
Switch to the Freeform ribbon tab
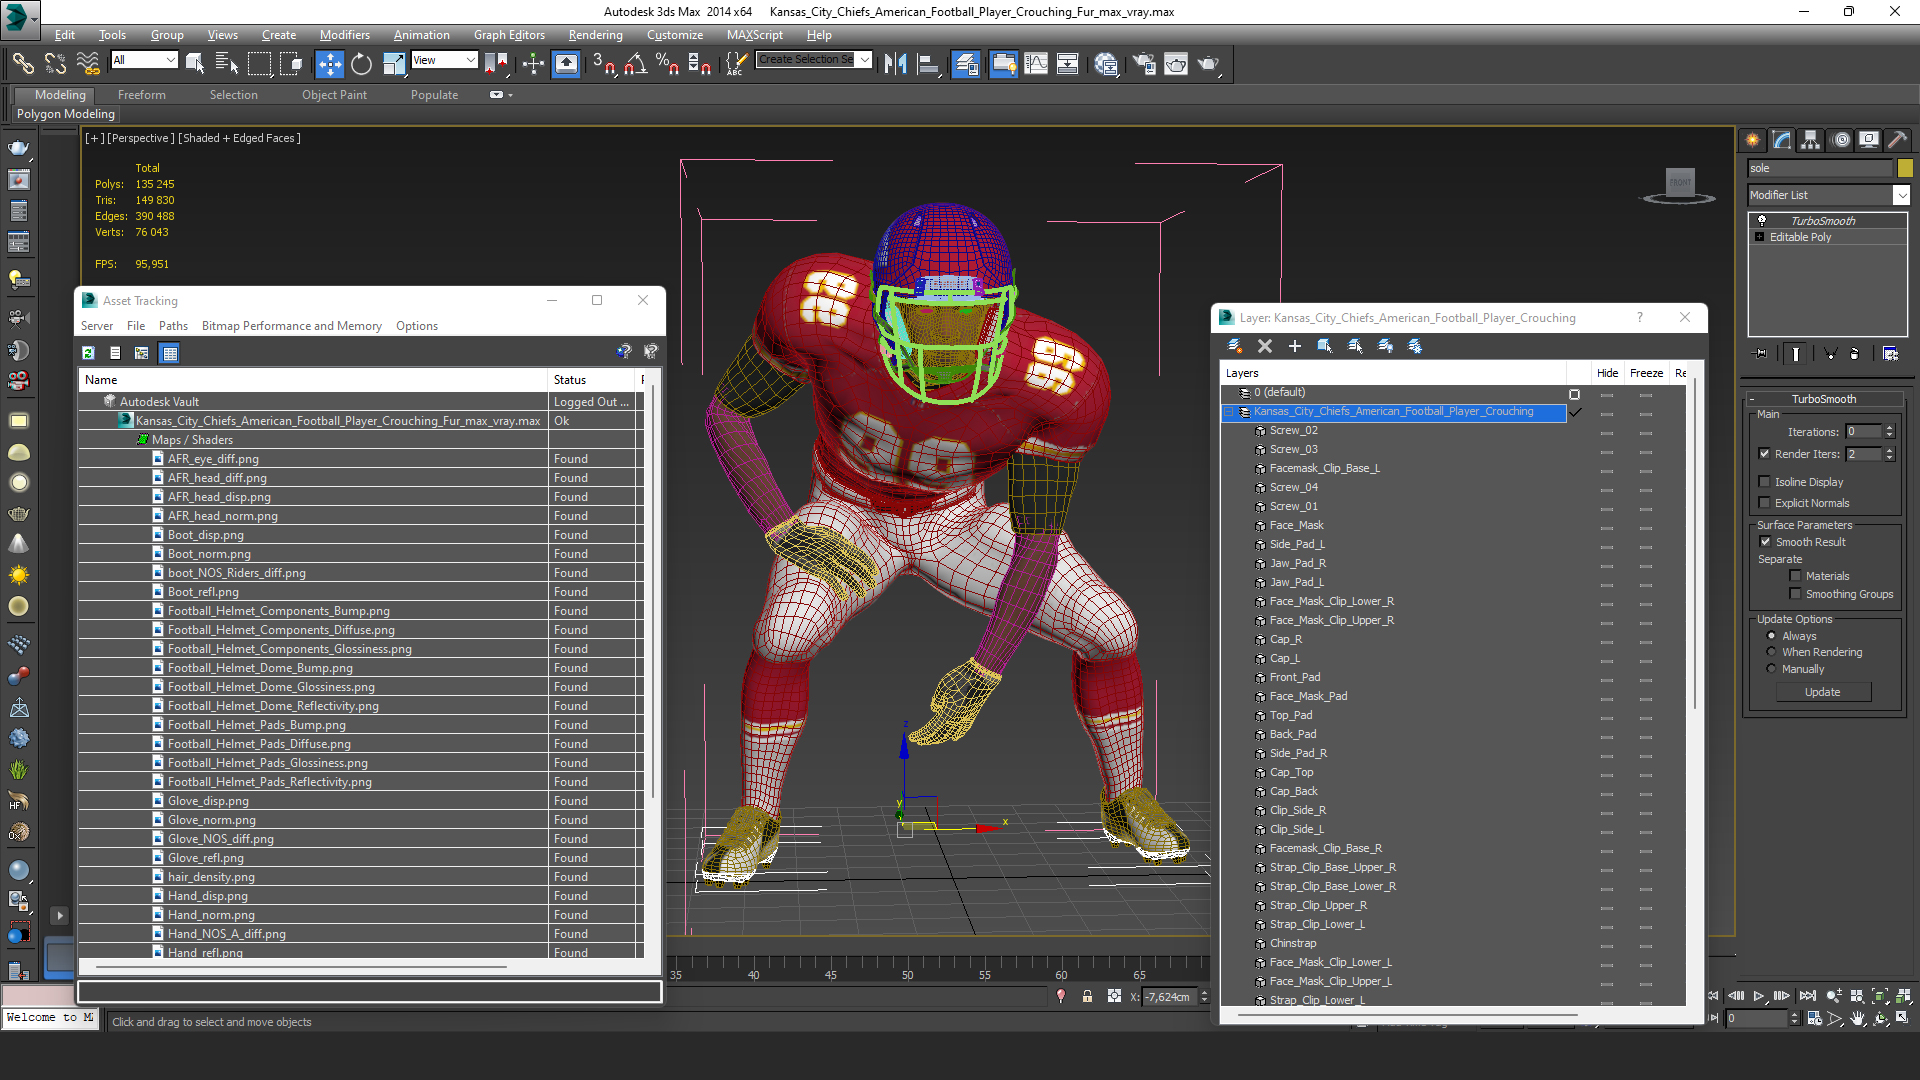pos(142,95)
